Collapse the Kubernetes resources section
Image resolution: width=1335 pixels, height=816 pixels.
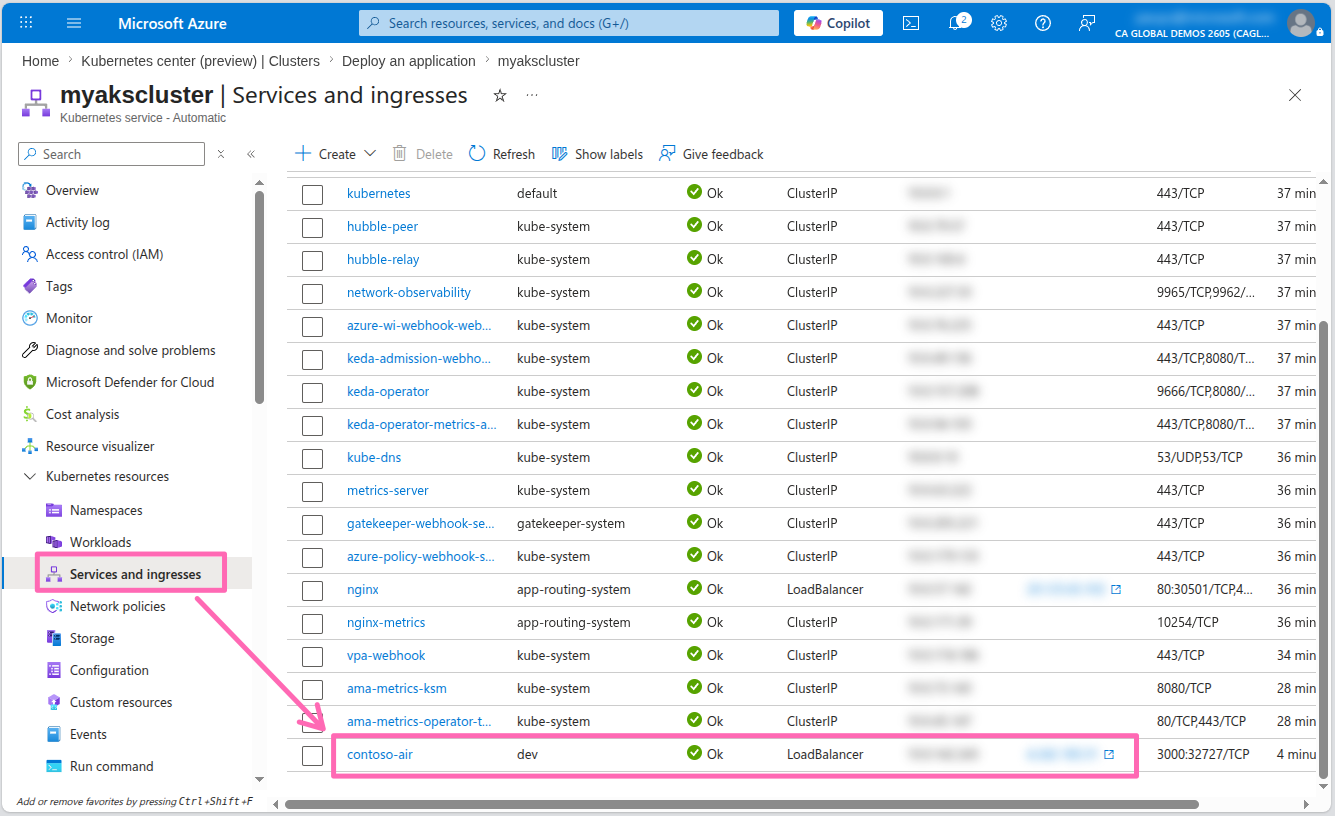[28, 477]
